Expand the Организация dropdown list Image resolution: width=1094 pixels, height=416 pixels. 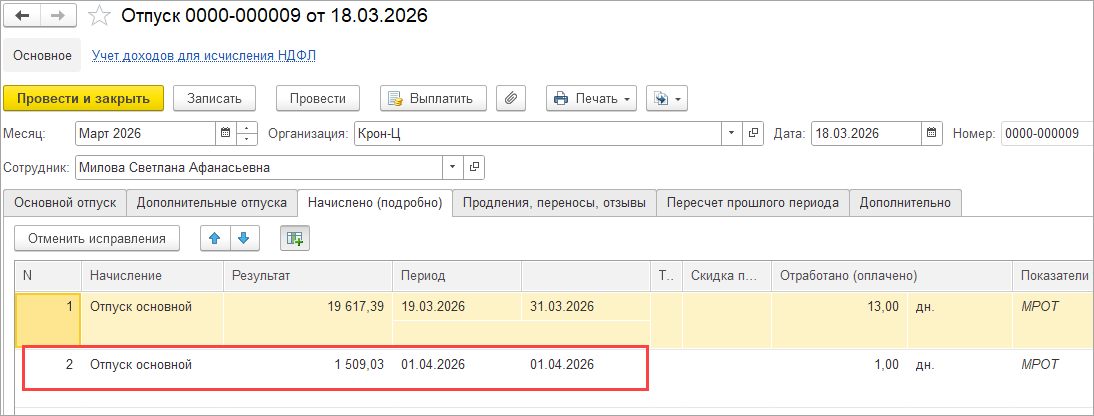pyautogui.click(x=732, y=133)
